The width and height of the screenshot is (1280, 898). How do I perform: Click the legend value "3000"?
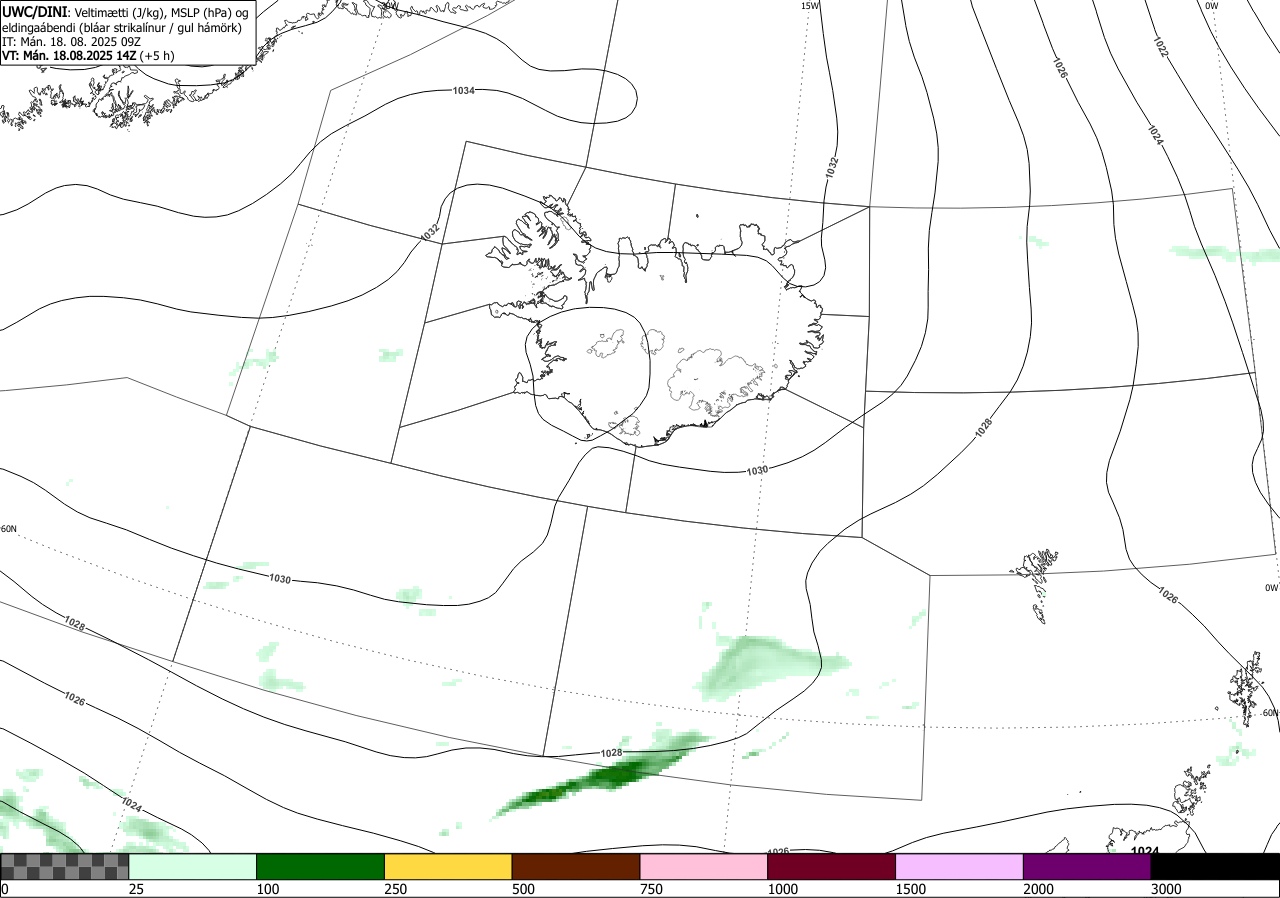click(x=1166, y=889)
